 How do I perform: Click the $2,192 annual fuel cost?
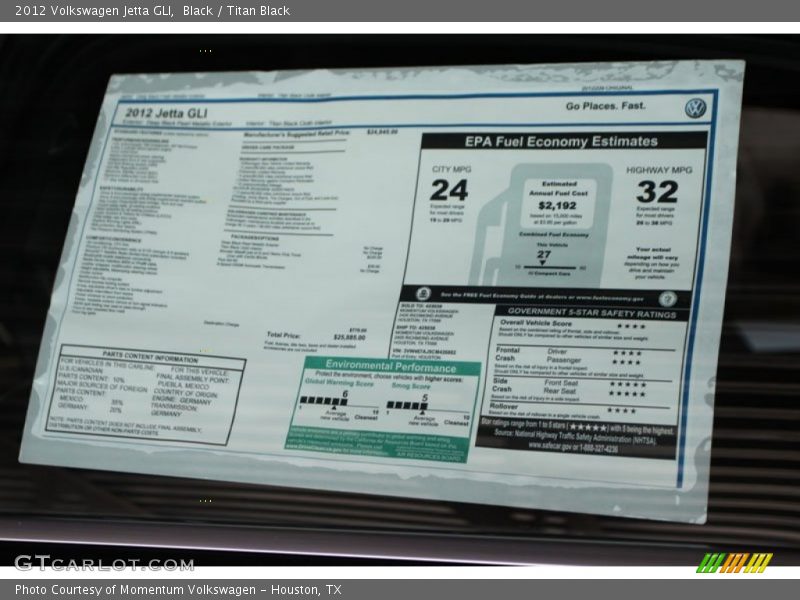558,206
